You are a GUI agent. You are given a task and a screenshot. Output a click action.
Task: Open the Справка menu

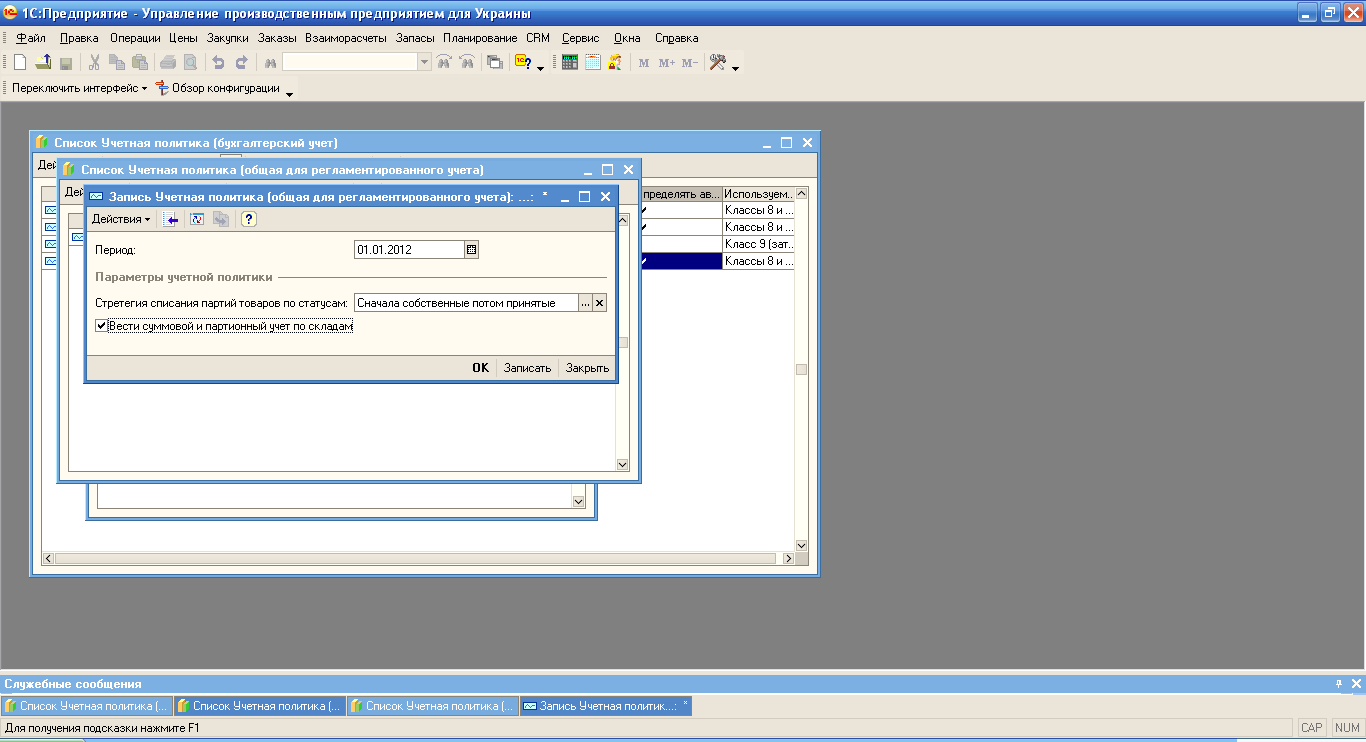click(676, 38)
